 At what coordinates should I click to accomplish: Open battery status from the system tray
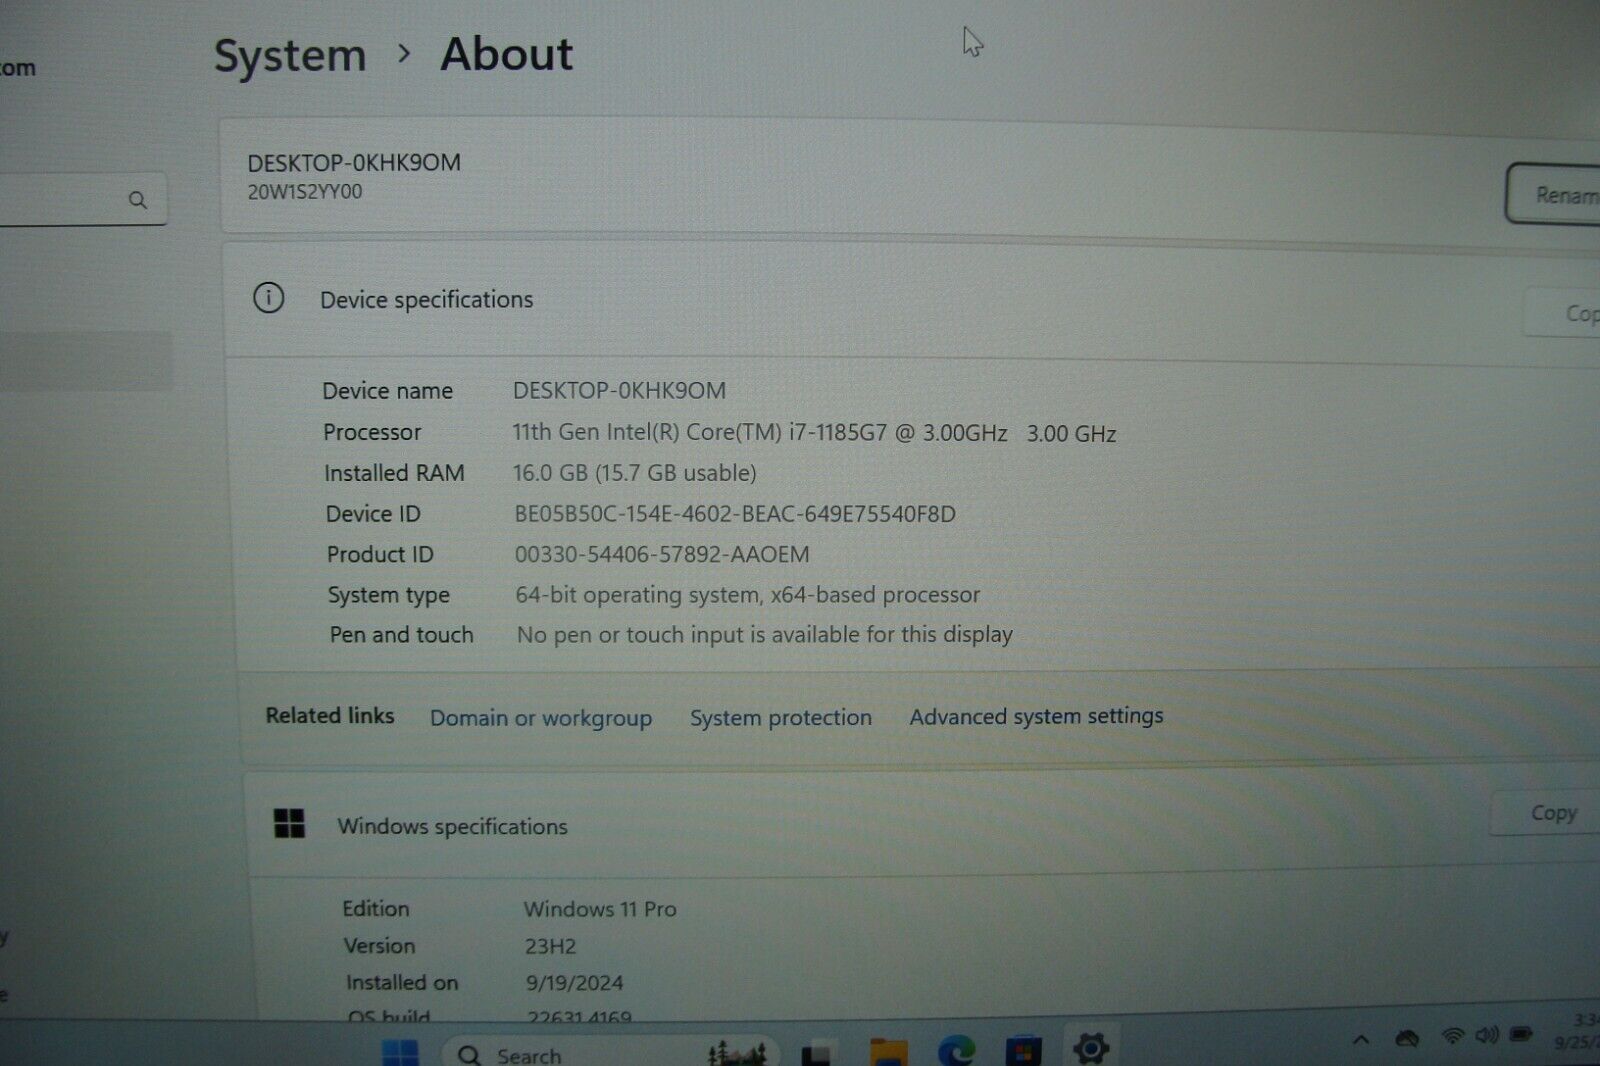coord(1519,1041)
